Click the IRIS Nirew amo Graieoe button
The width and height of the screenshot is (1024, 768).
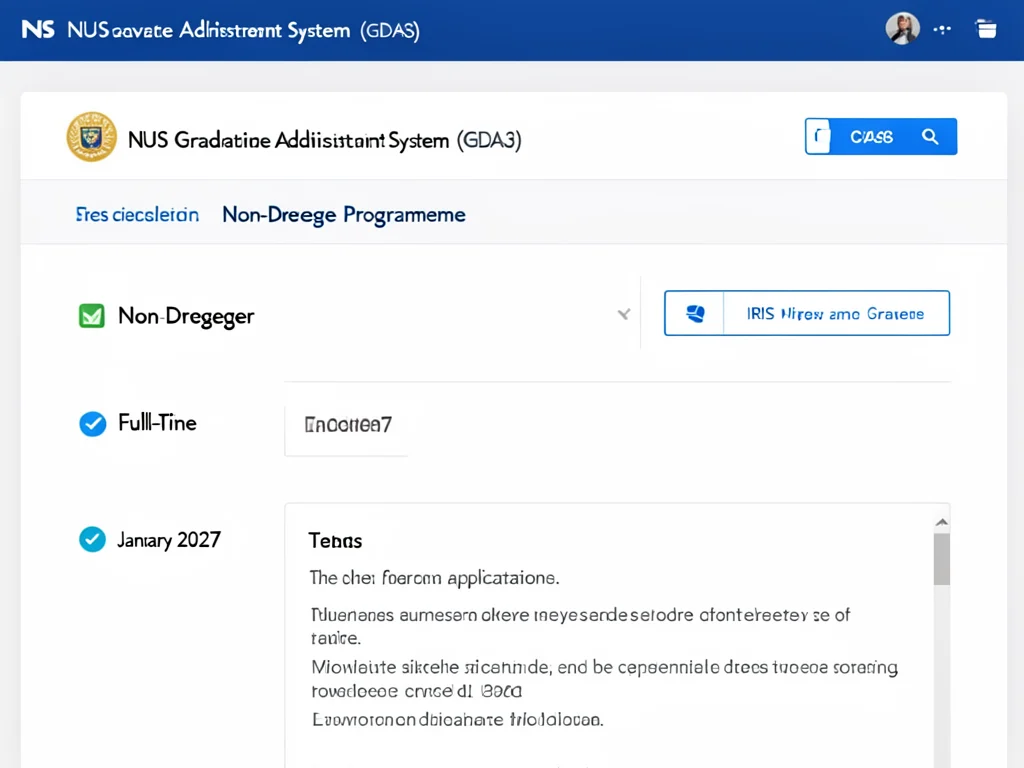[807, 313]
